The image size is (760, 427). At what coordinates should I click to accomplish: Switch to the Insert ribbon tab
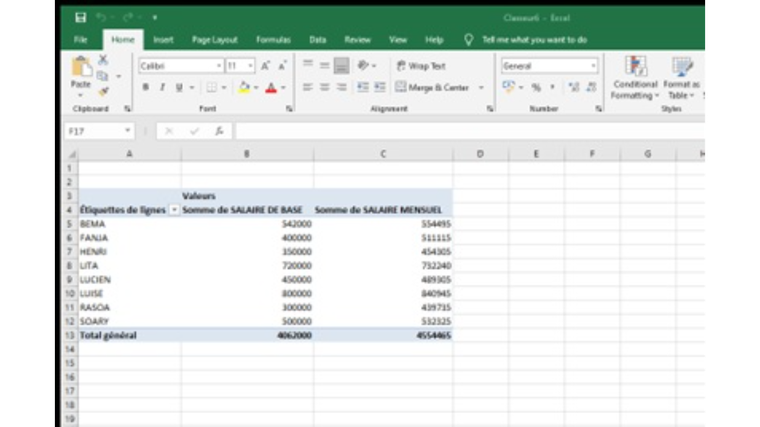point(163,40)
